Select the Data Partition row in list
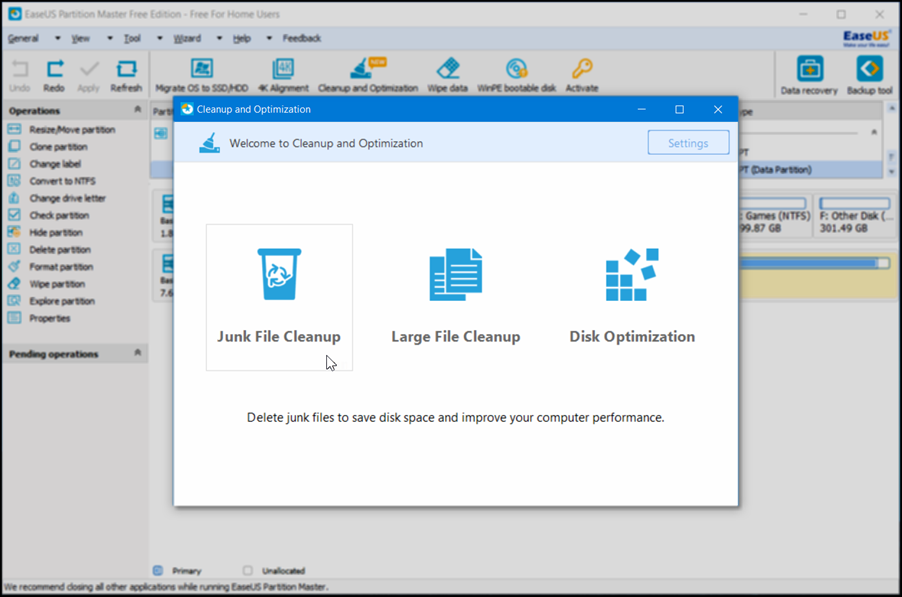Screen dimensions: 902x597 click(x=811, y=170)
